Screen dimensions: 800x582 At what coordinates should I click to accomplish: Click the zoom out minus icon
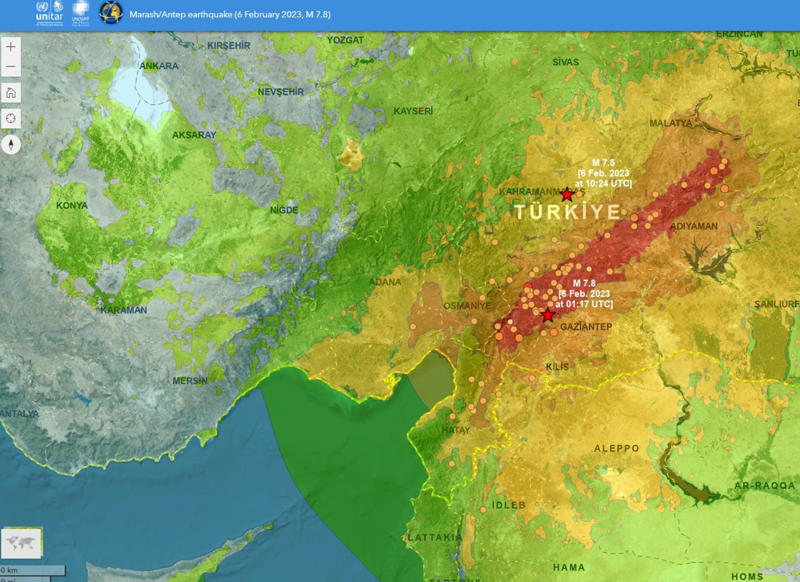pos(11,66)
